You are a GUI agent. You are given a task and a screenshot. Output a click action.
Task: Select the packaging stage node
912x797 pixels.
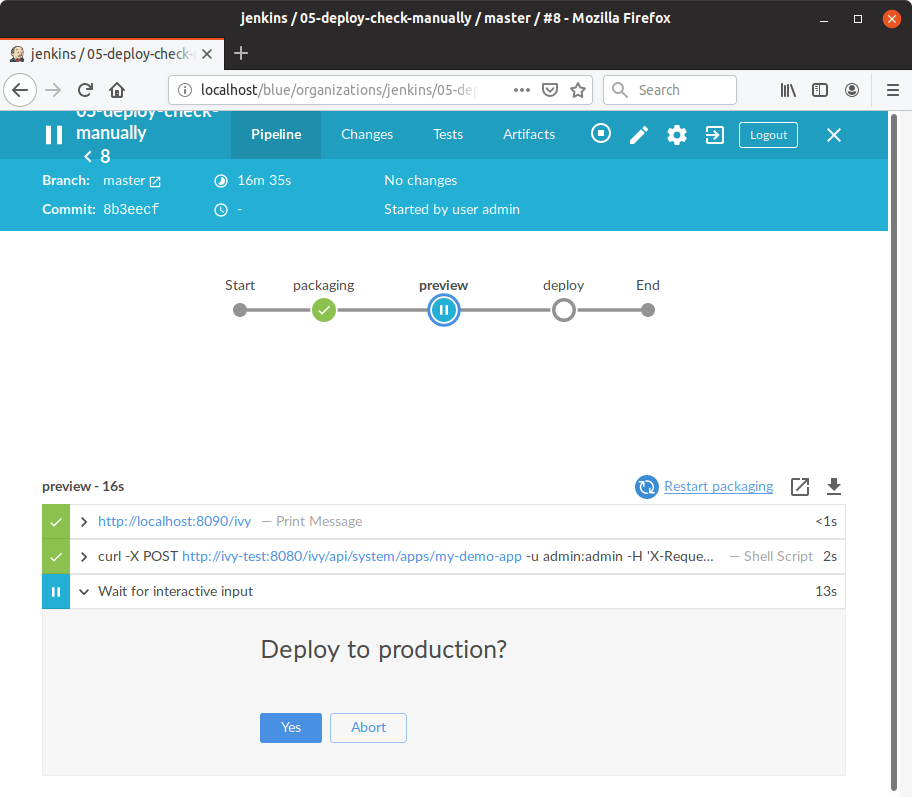click(x=324, y=310)
